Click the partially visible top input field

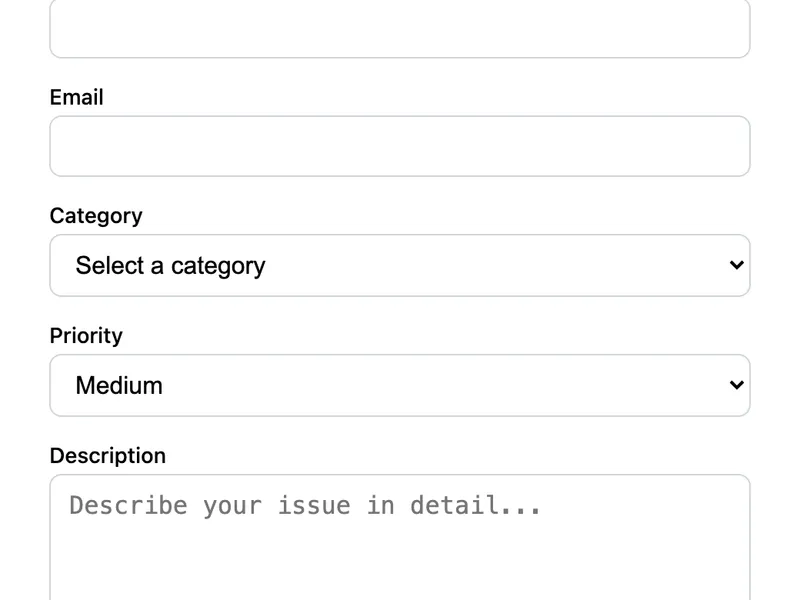pyautogui.click(x=400, y=30)
